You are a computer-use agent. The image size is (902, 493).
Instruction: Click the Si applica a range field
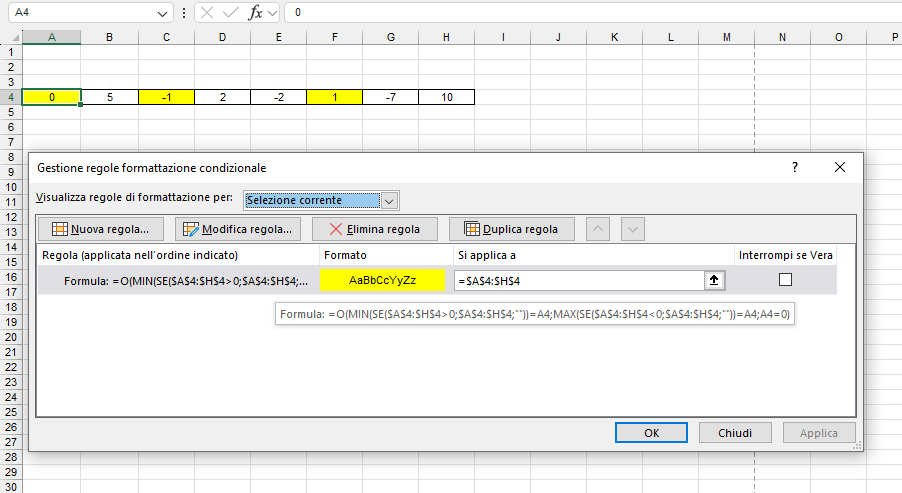click(579, 281)
